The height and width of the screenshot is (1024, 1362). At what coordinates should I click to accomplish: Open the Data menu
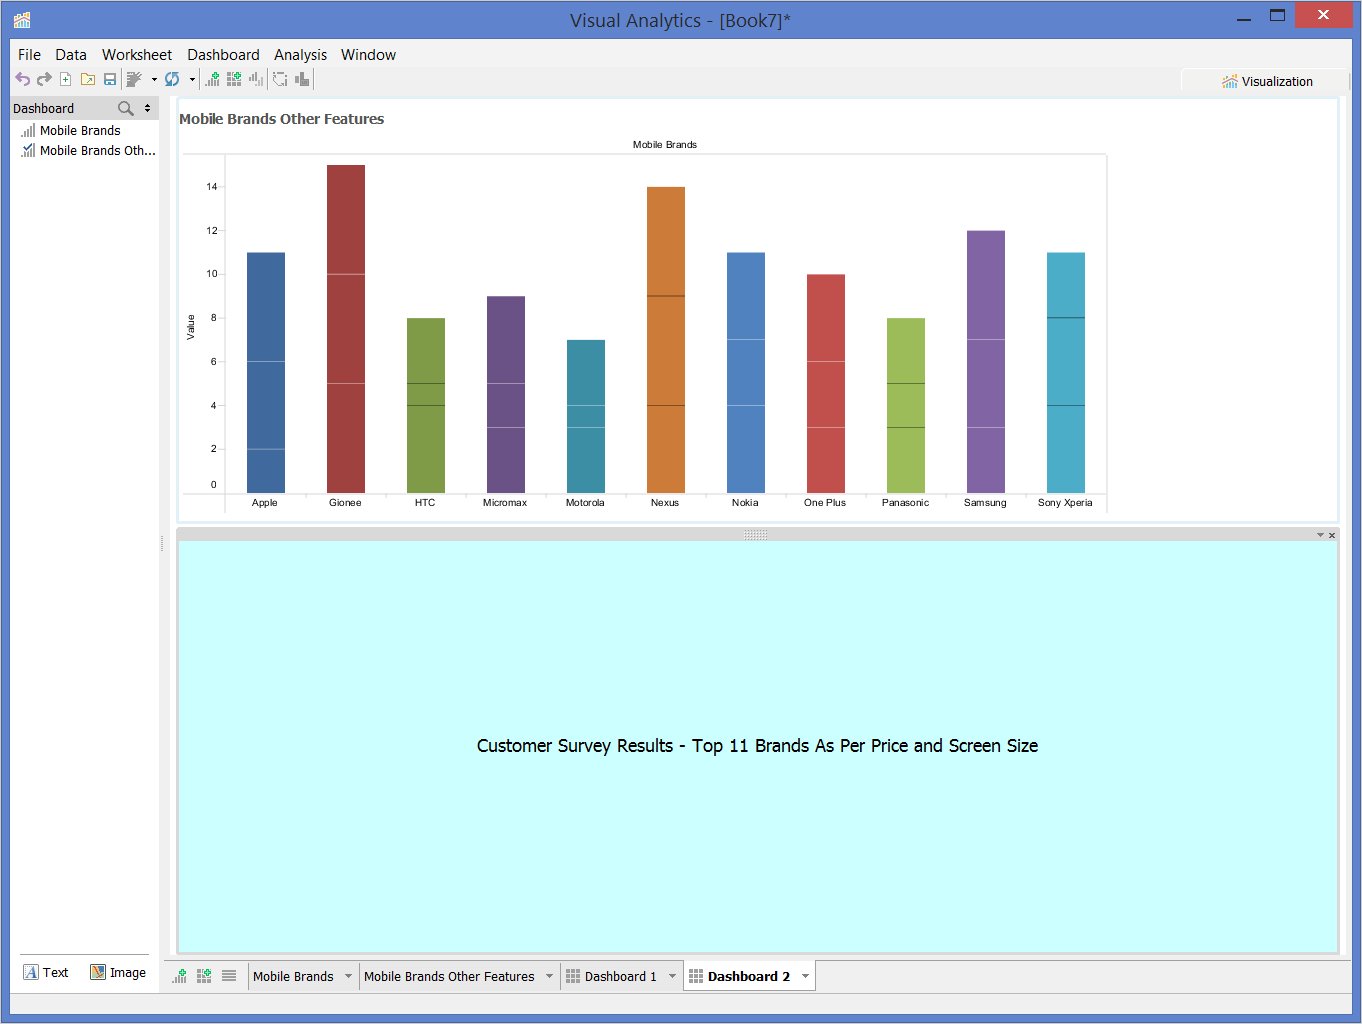click(x=71, y=55)
